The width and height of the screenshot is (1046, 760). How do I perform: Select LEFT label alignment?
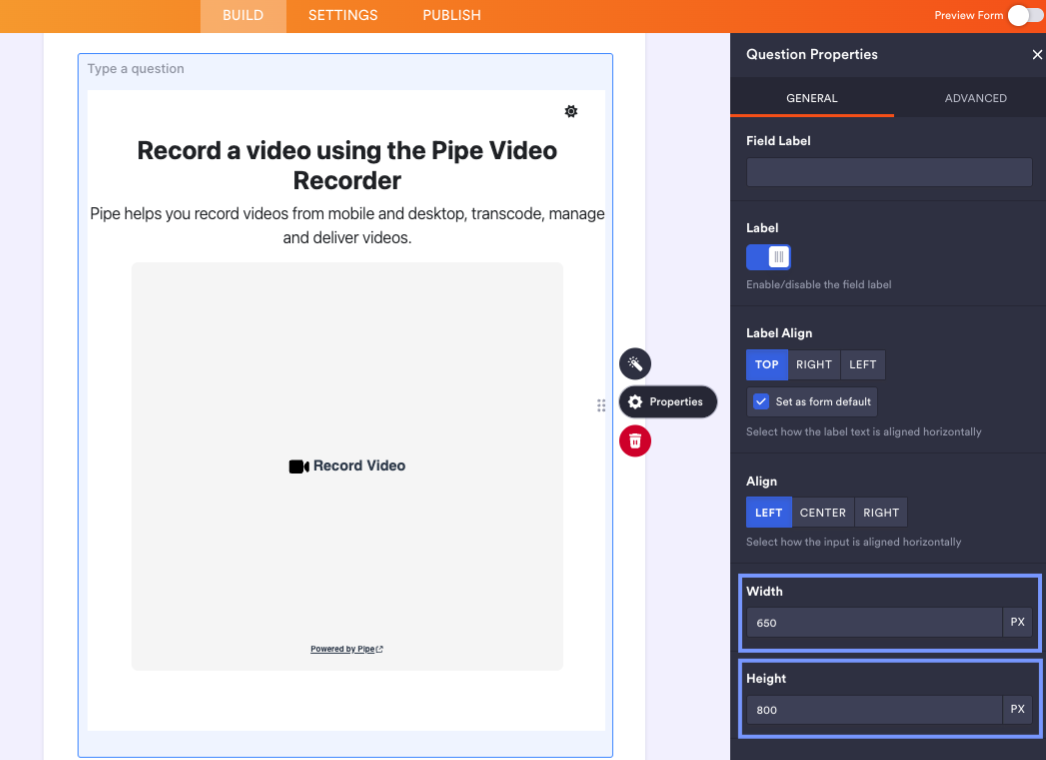coord(863,364)
